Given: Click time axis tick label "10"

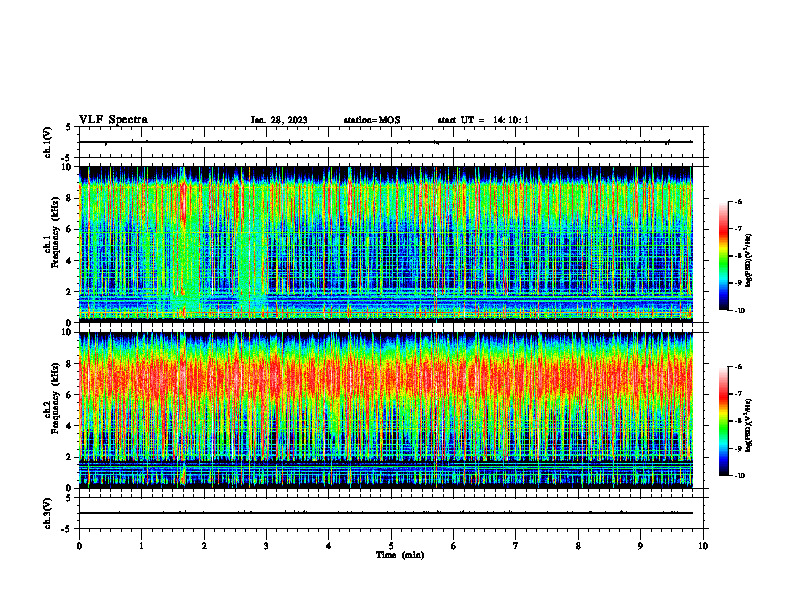Looking at the screenshot, I should [x=703, y=546].
